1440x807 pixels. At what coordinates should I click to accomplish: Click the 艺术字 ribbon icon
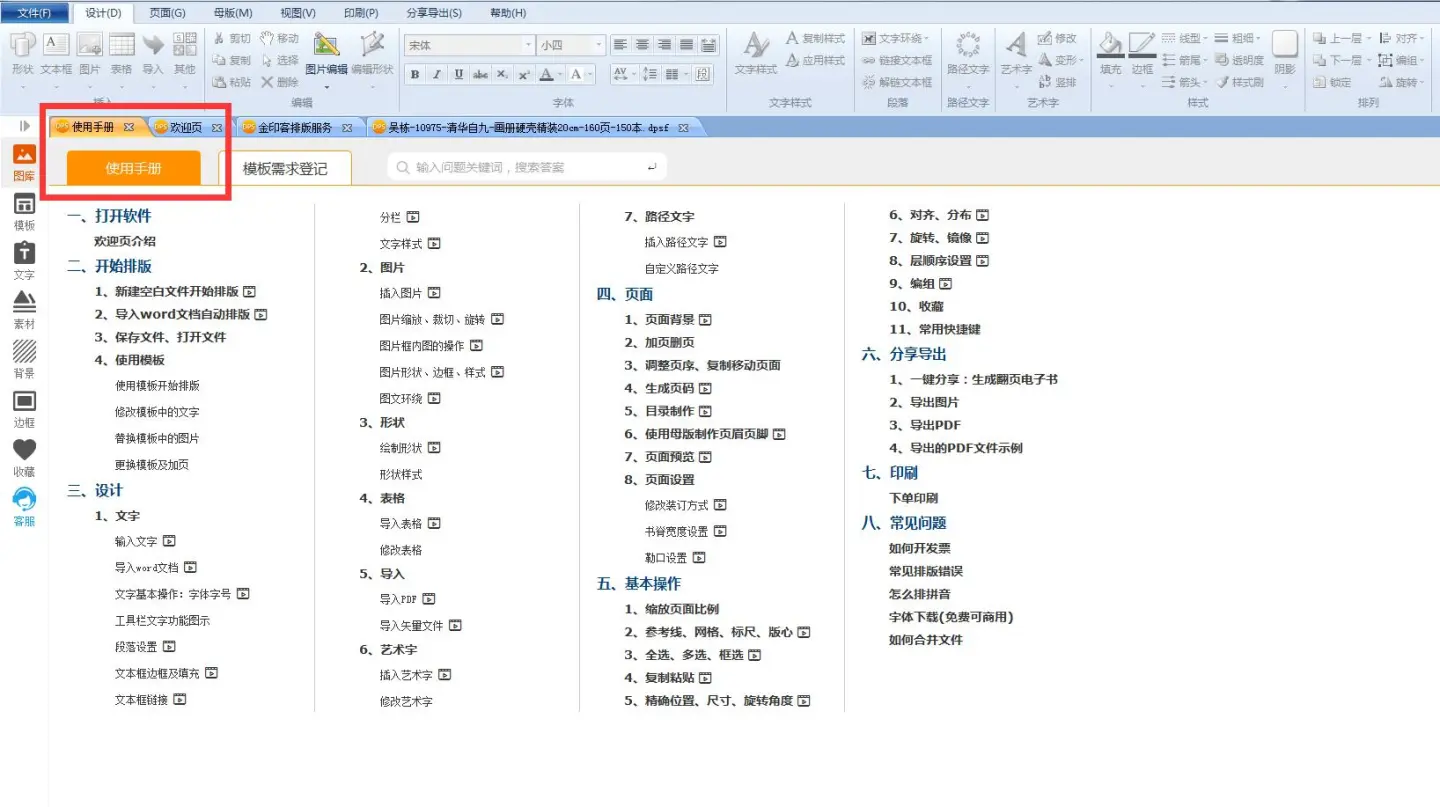[1016, 52]
